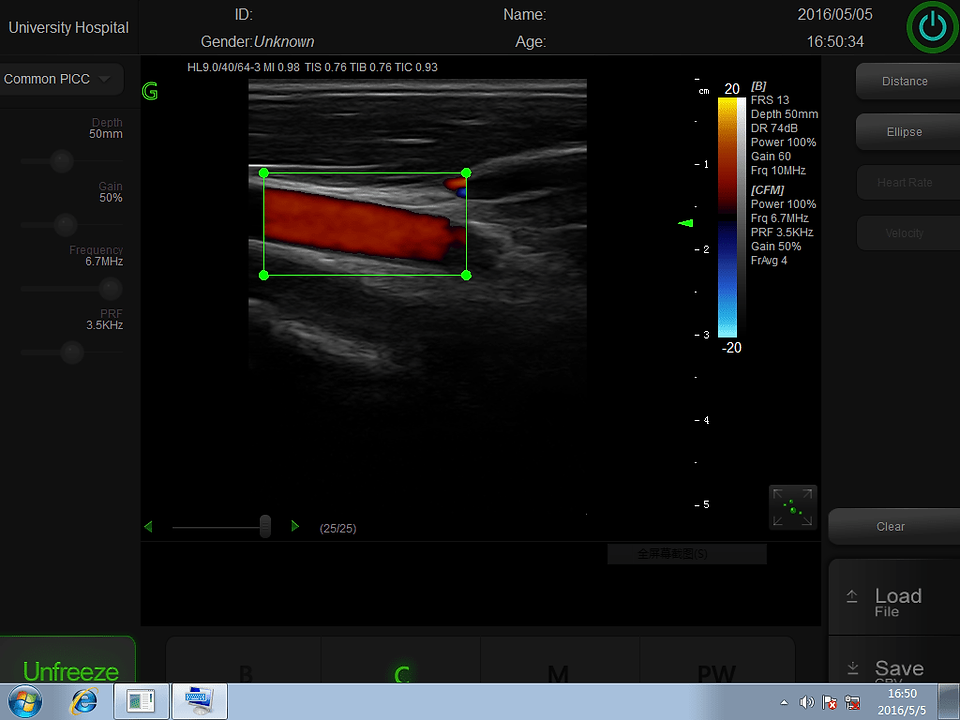Click the color velocity scale bar
The image size is (960, 720).
tap(727, 217)
